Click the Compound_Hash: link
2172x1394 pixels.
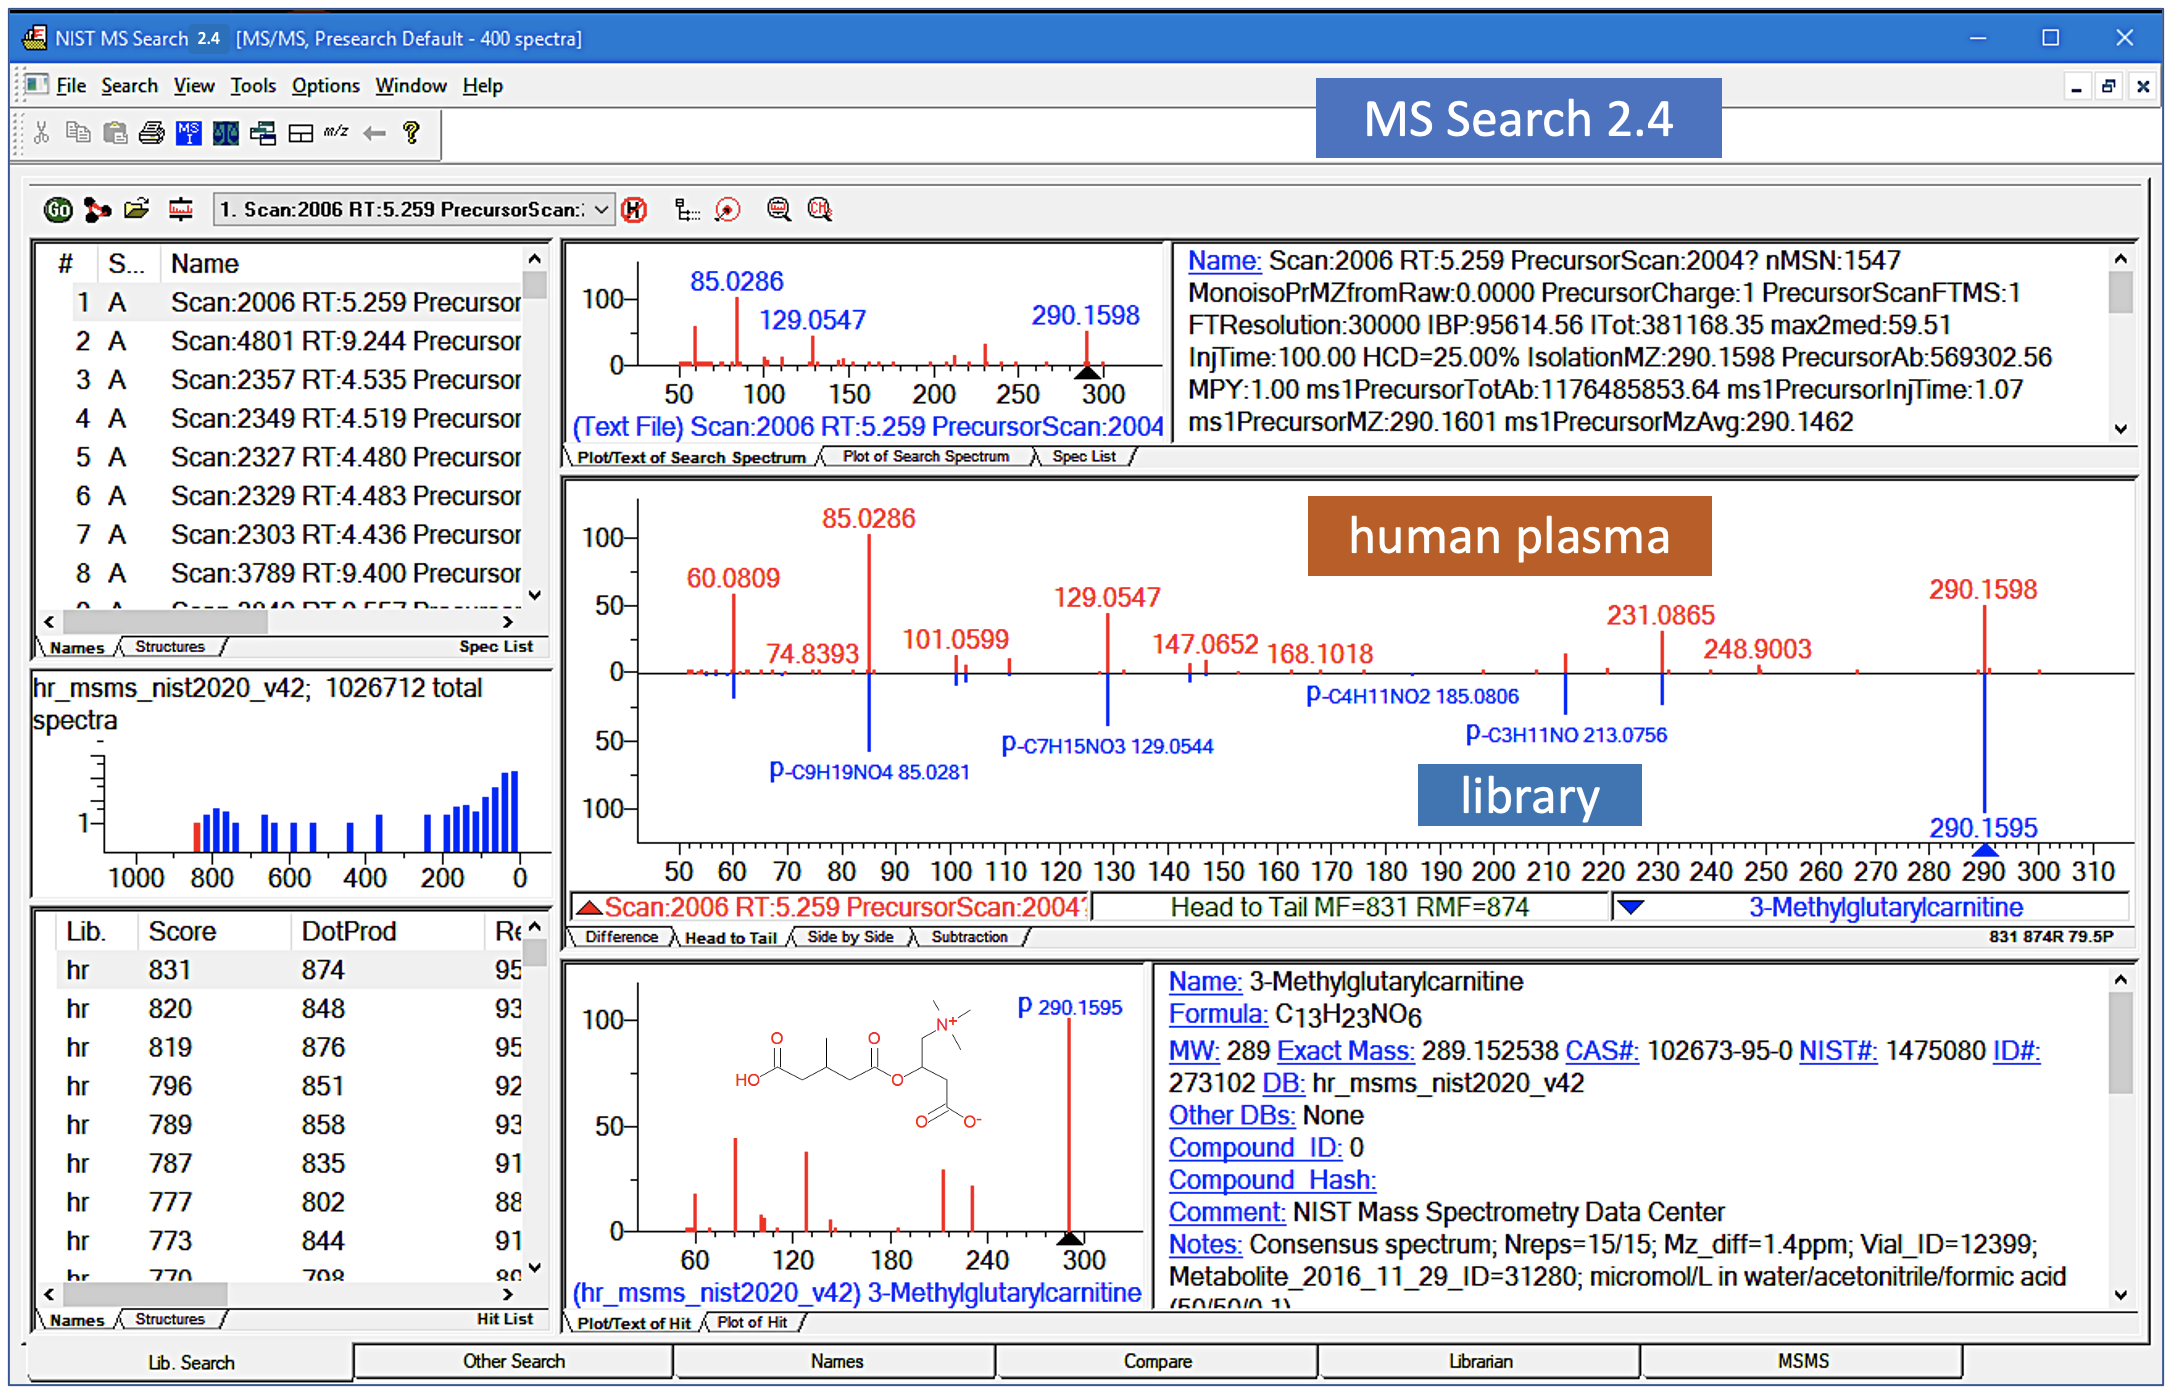point(1272,1180)
